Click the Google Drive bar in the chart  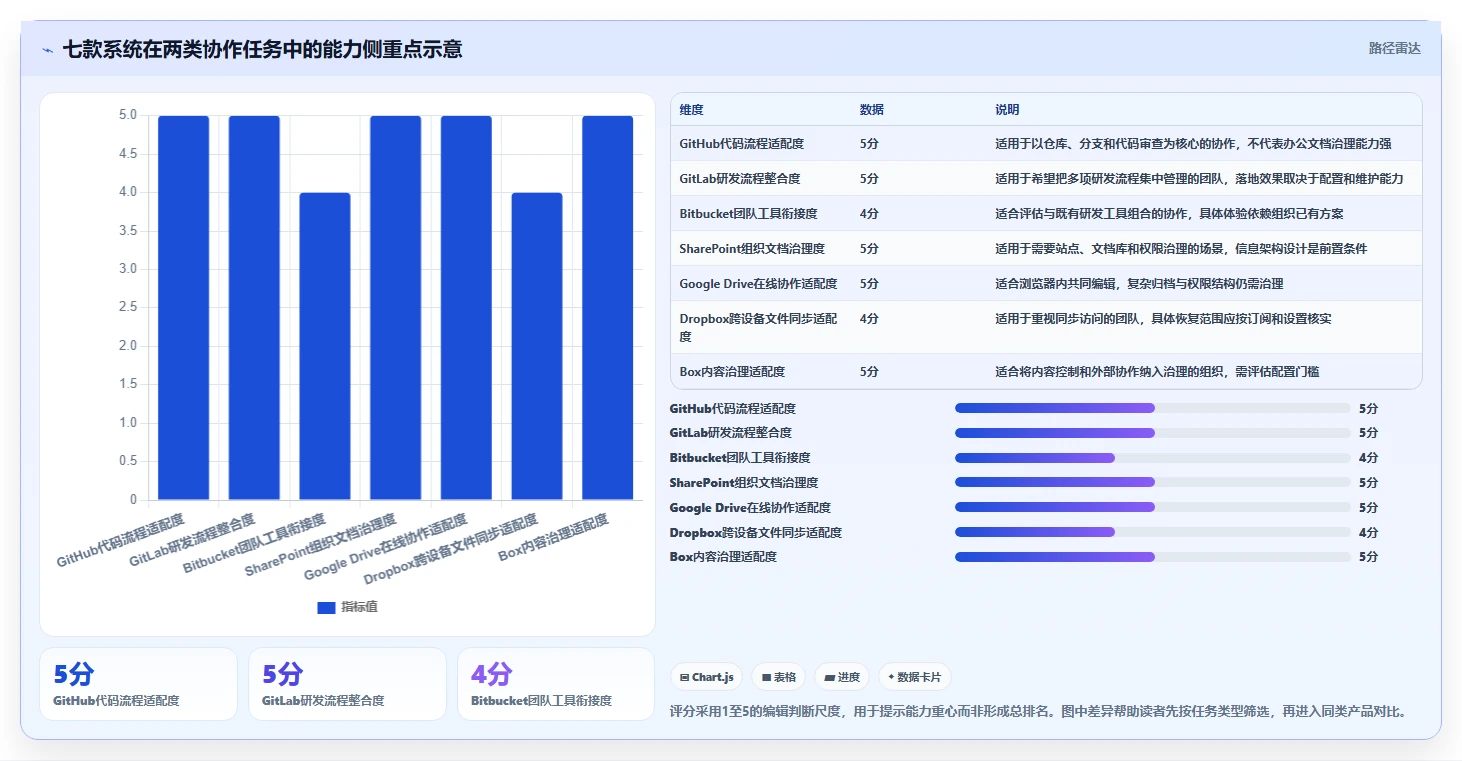click(466, 308)
